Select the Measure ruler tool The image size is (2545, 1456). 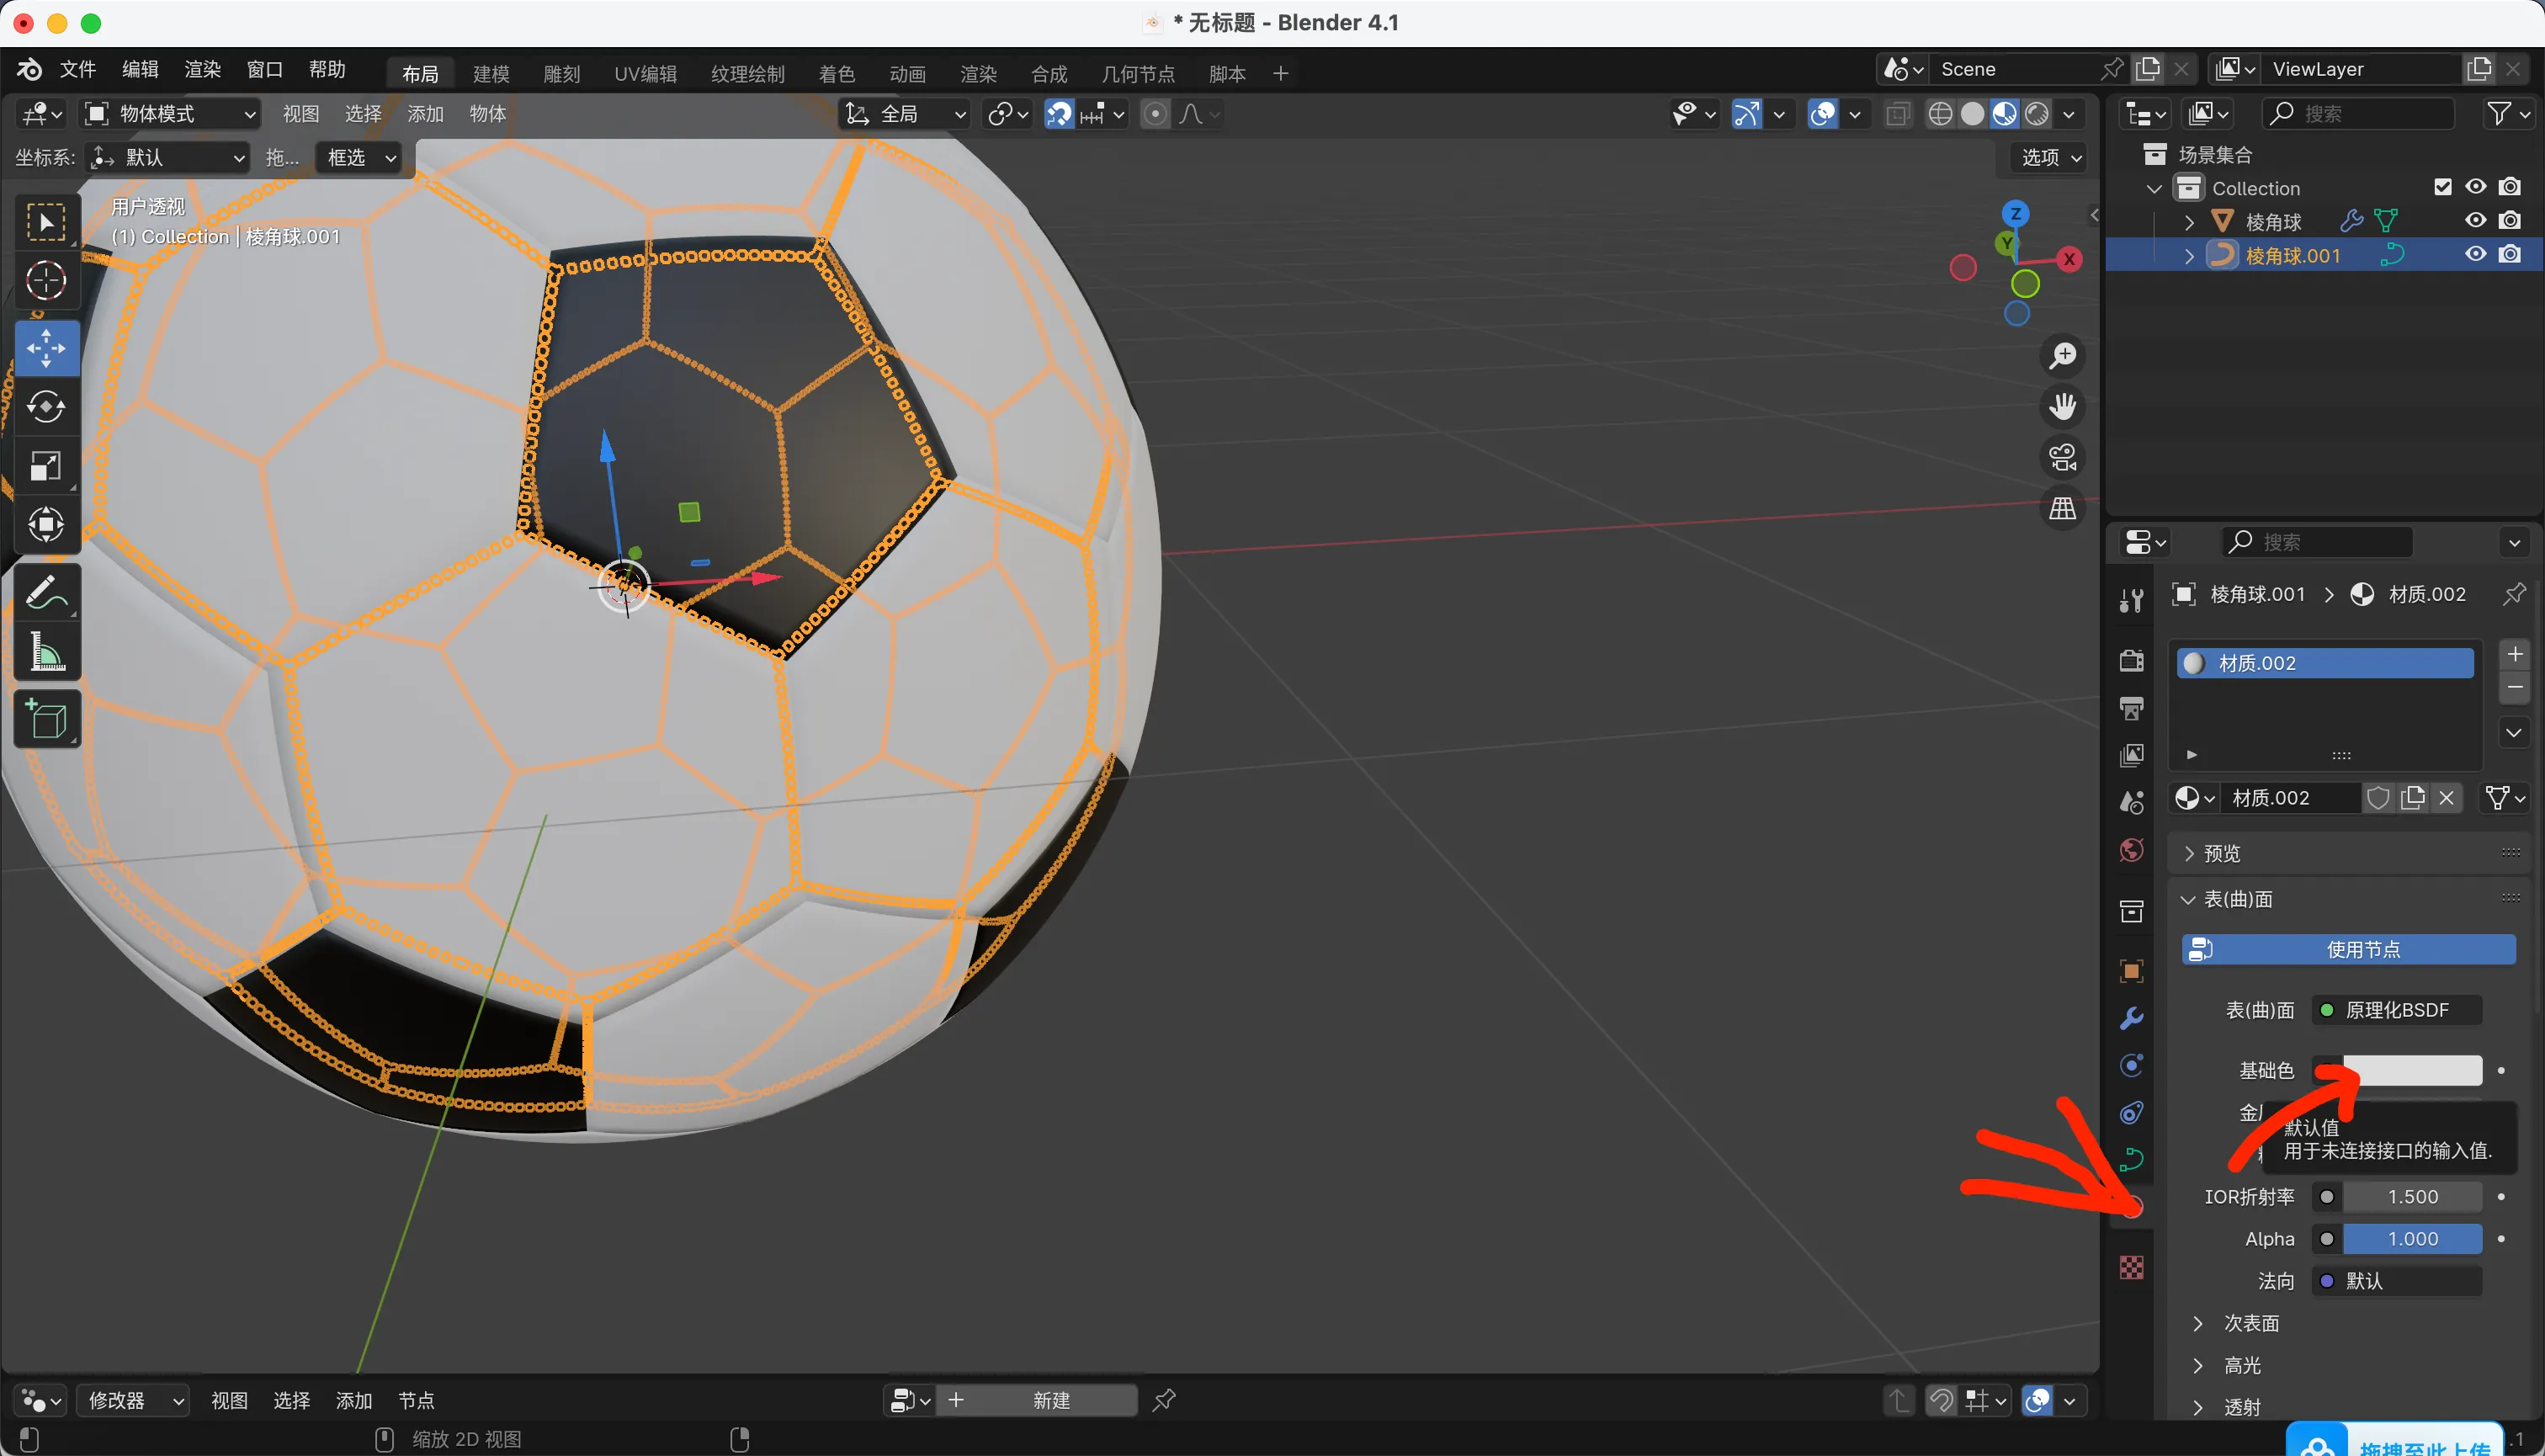pyautogui.click(x=46, y=653)
